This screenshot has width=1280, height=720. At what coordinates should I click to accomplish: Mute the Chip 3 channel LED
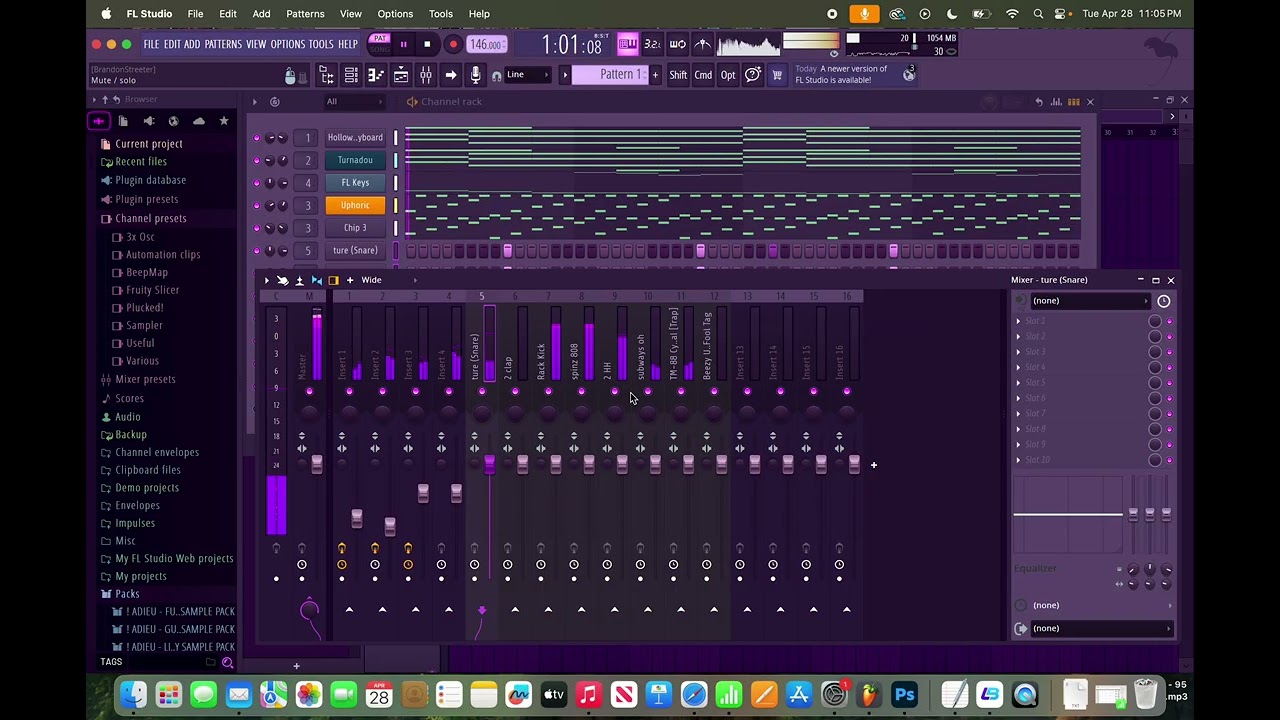pyautogui.click(x=257, y=228)
